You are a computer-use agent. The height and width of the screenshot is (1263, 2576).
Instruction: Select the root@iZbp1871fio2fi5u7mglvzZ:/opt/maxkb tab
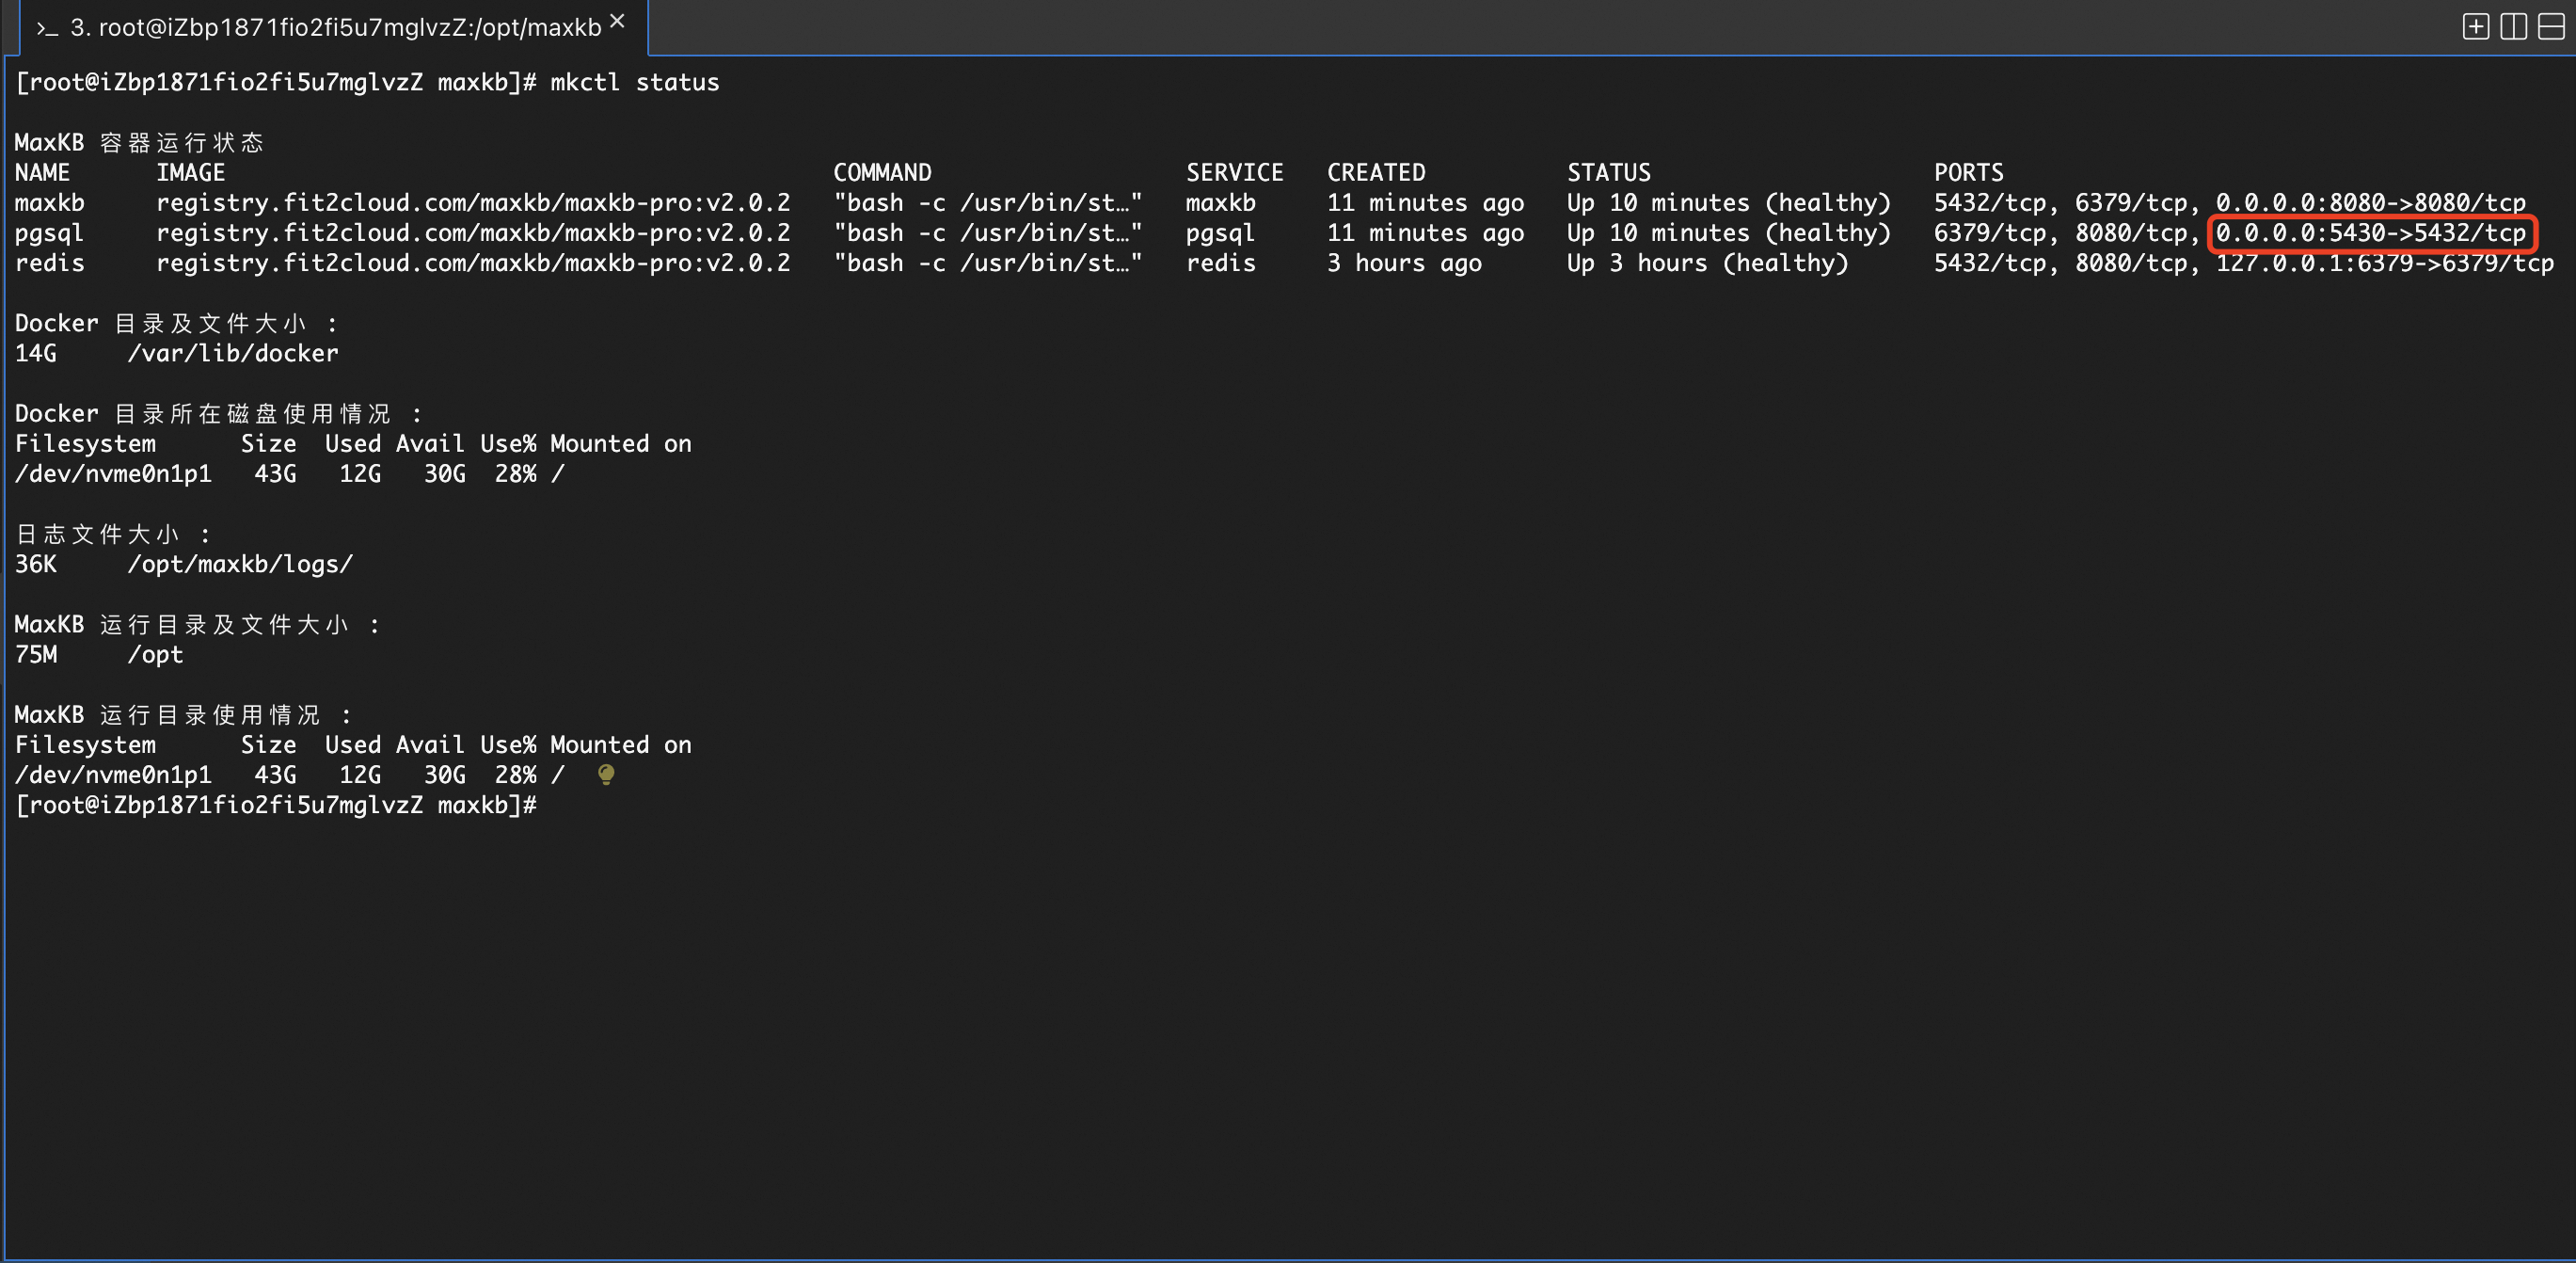[335, 28]
